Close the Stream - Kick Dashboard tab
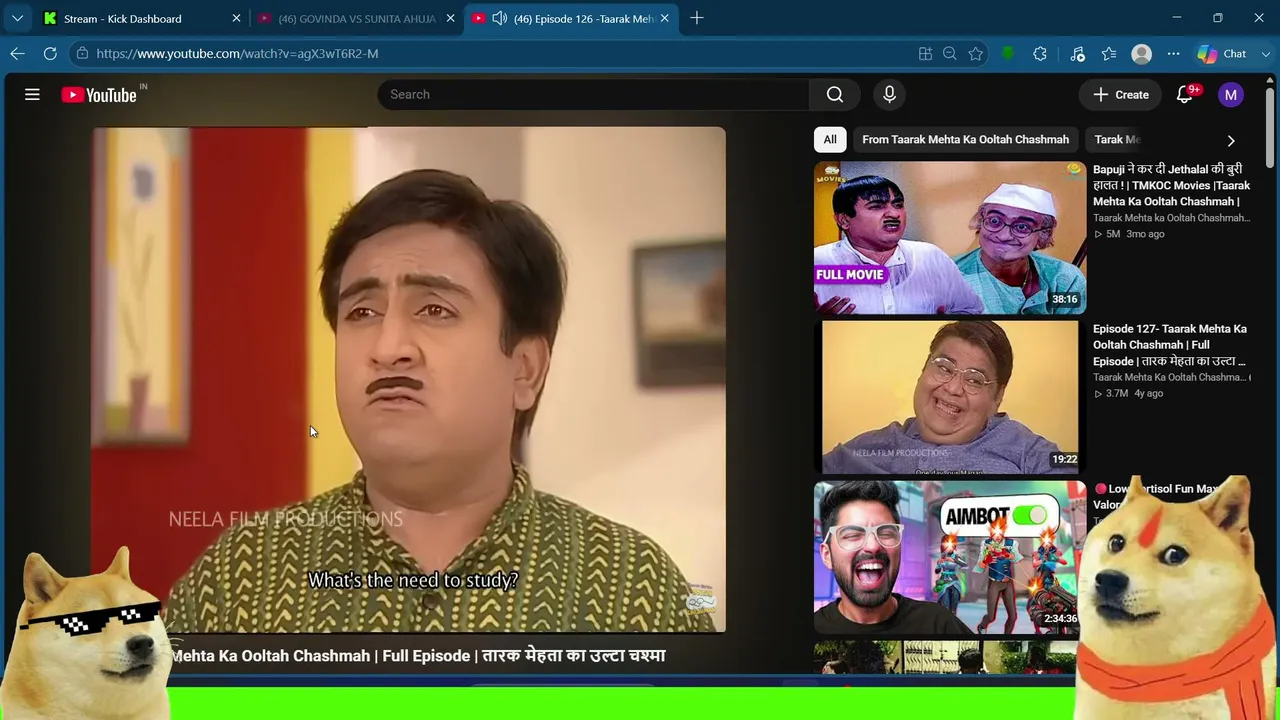 (x=236, y=18)
